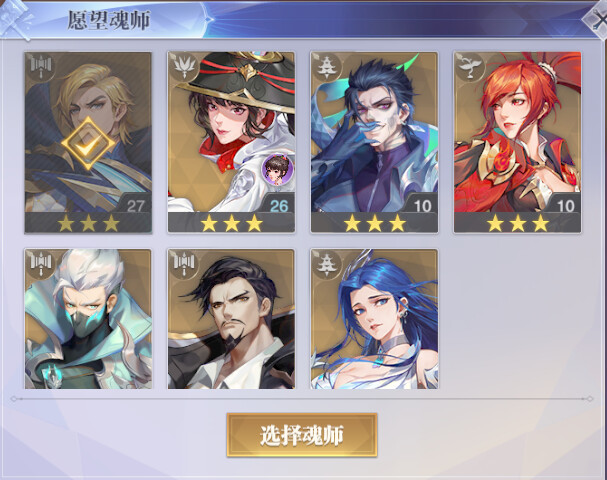Close the 愿望魂师 dialog with the X

pos(597,19)
